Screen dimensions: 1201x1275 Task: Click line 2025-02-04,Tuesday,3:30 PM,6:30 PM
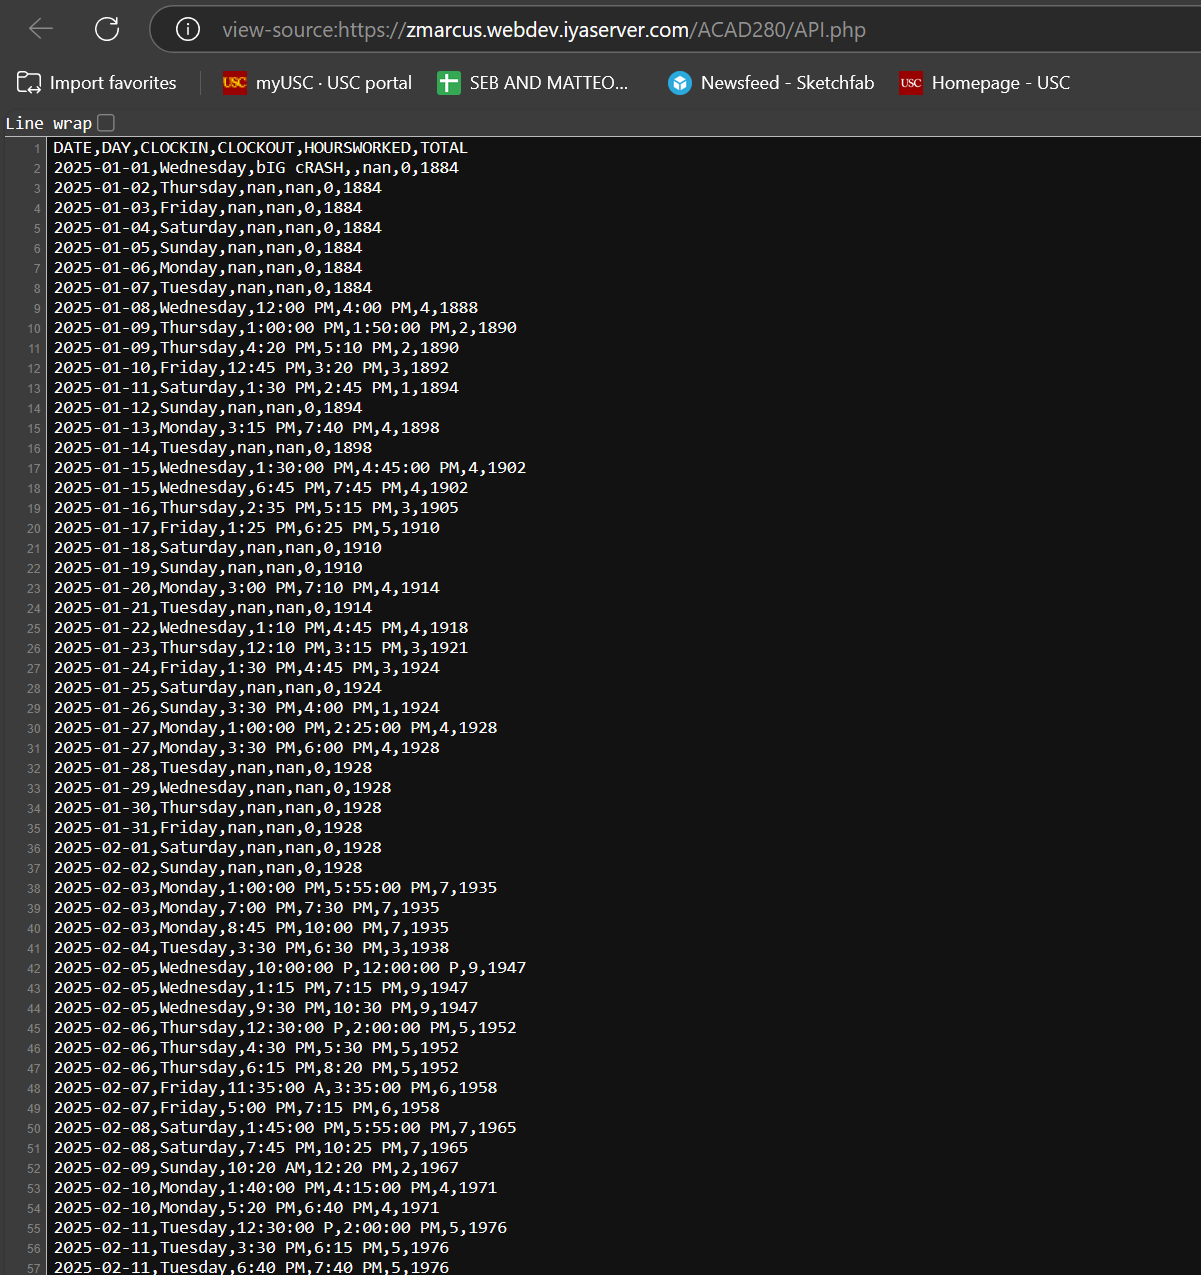[x=251, y=948]
